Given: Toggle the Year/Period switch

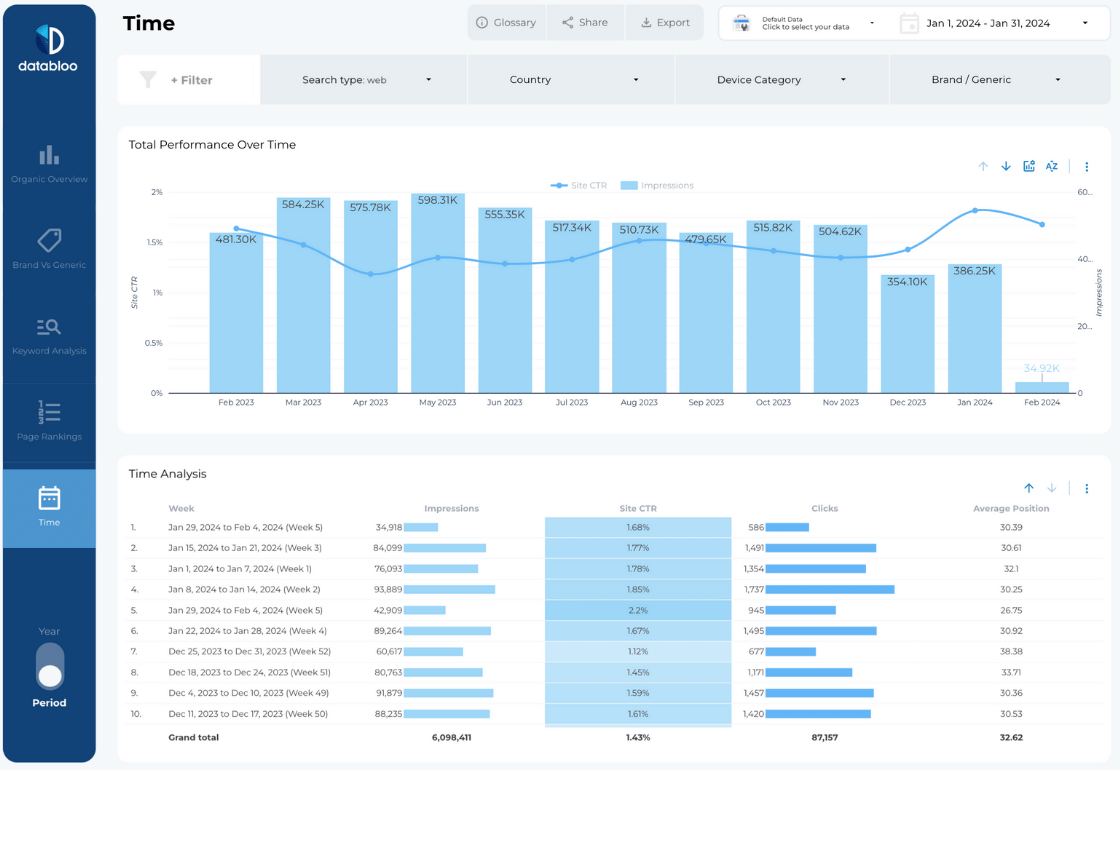Looking at the screenshot, I should (x=49, y=667).
